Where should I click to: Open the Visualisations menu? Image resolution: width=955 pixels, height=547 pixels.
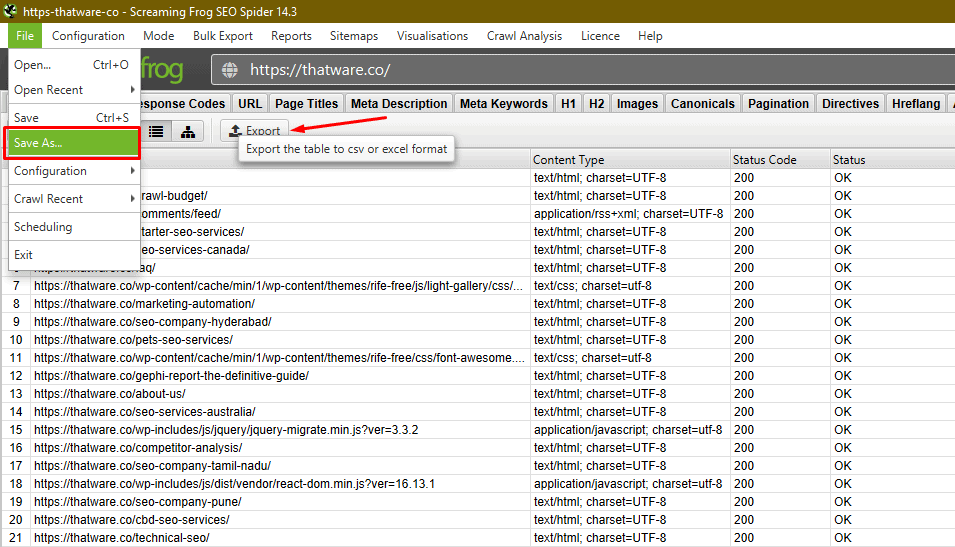[432, 36]
